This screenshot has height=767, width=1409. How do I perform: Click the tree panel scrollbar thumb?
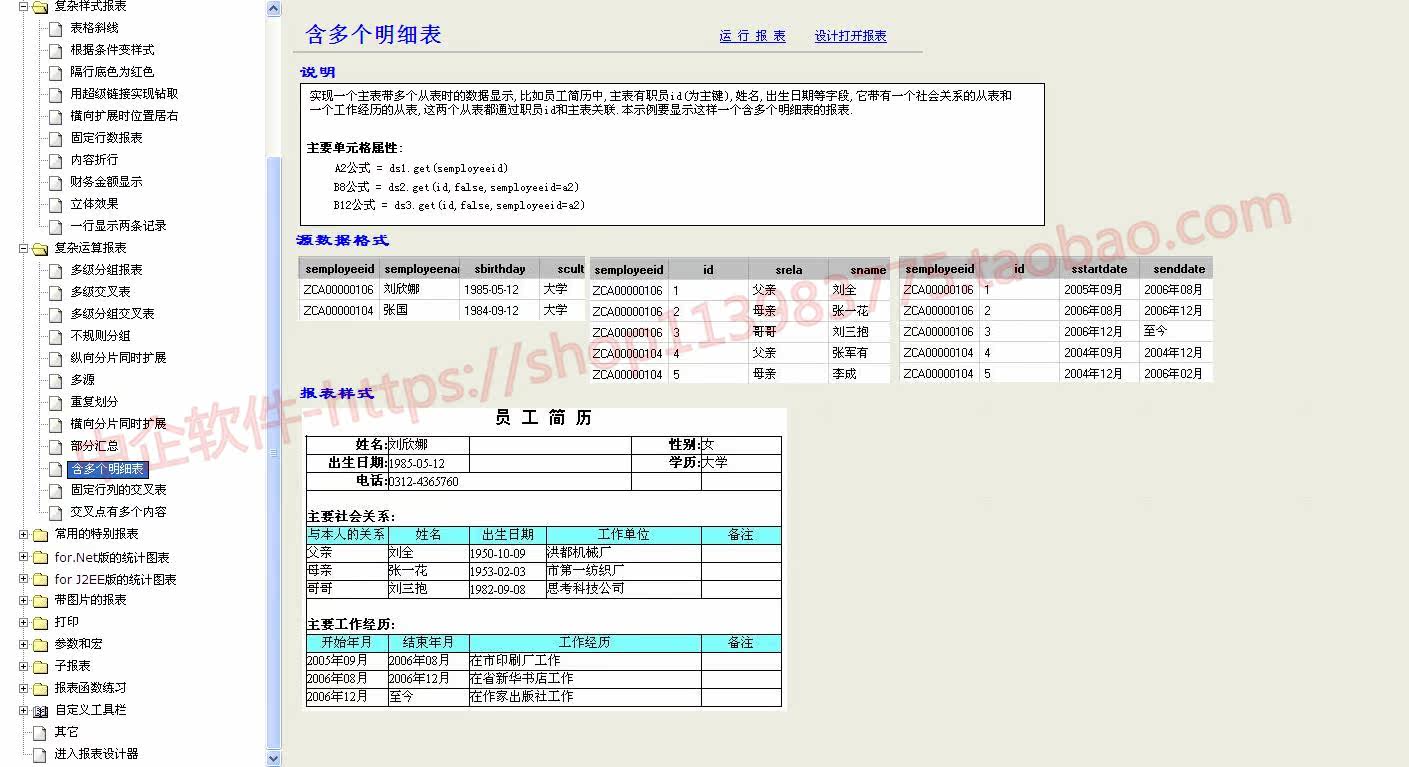[274, 452]
